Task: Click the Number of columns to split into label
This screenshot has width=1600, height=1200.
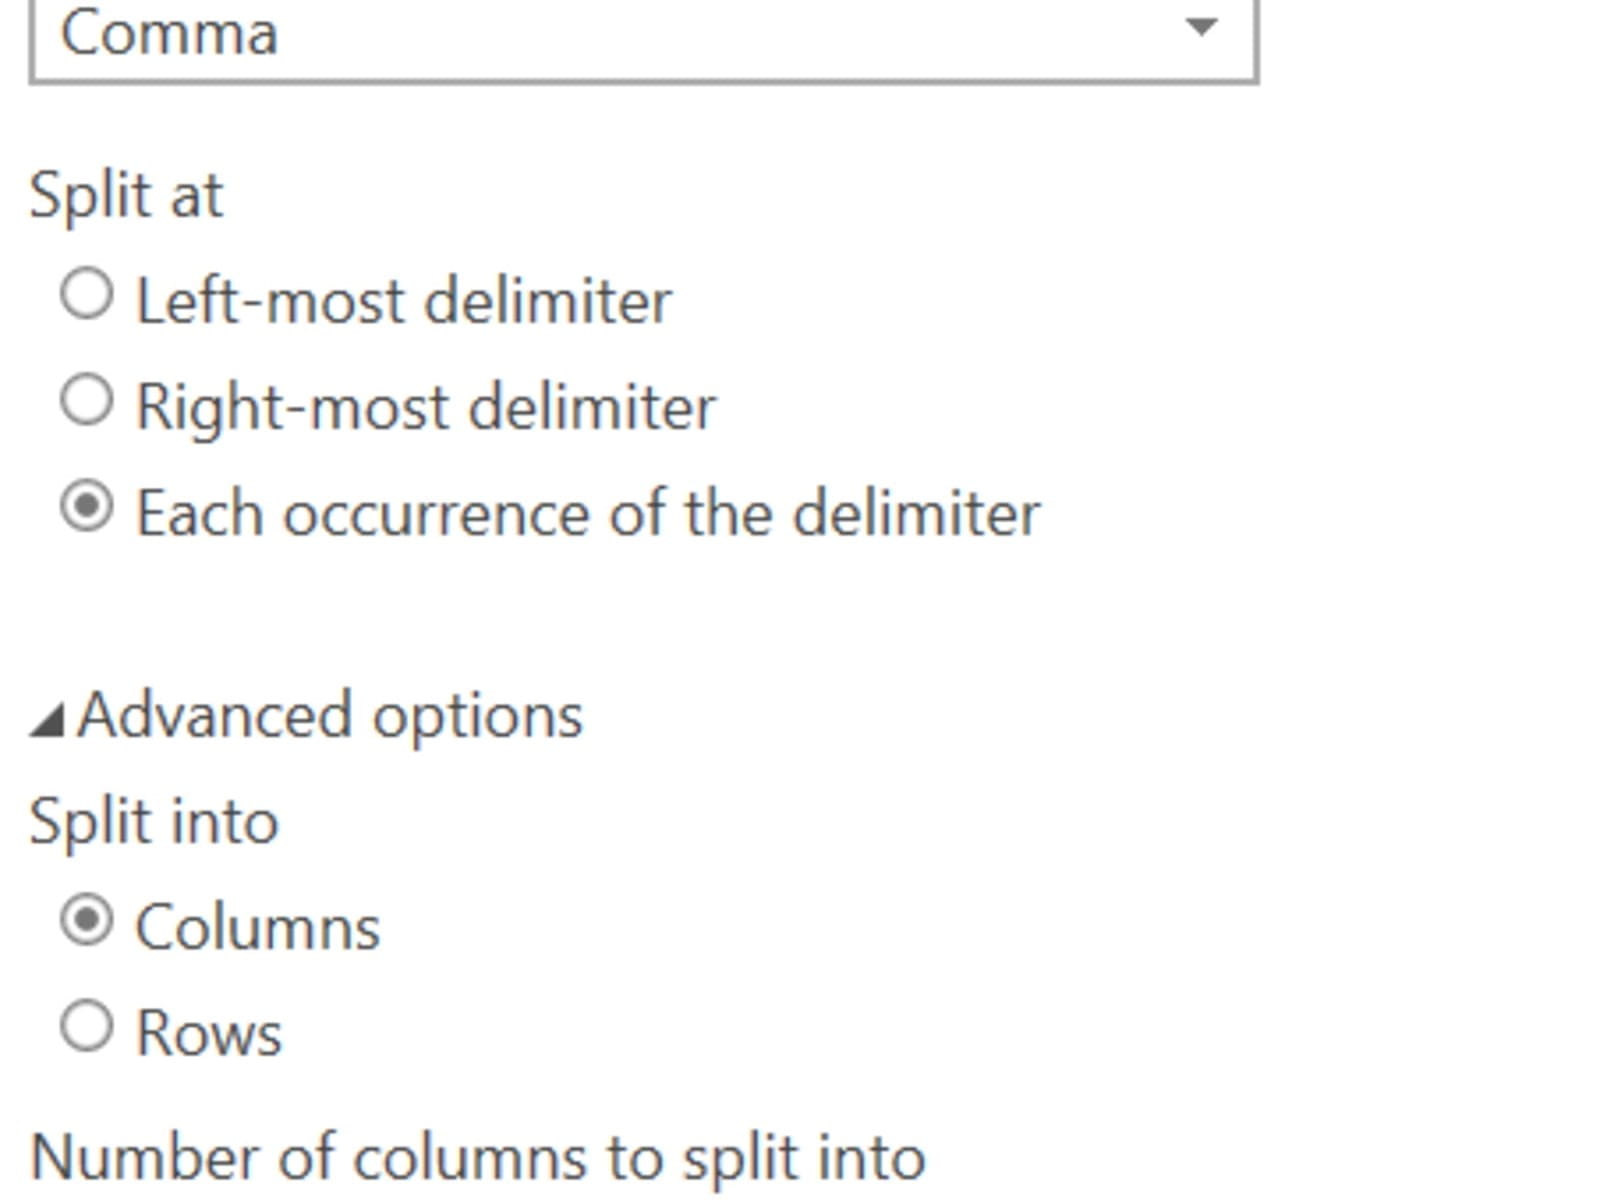Action: (x=478, y=1158)
